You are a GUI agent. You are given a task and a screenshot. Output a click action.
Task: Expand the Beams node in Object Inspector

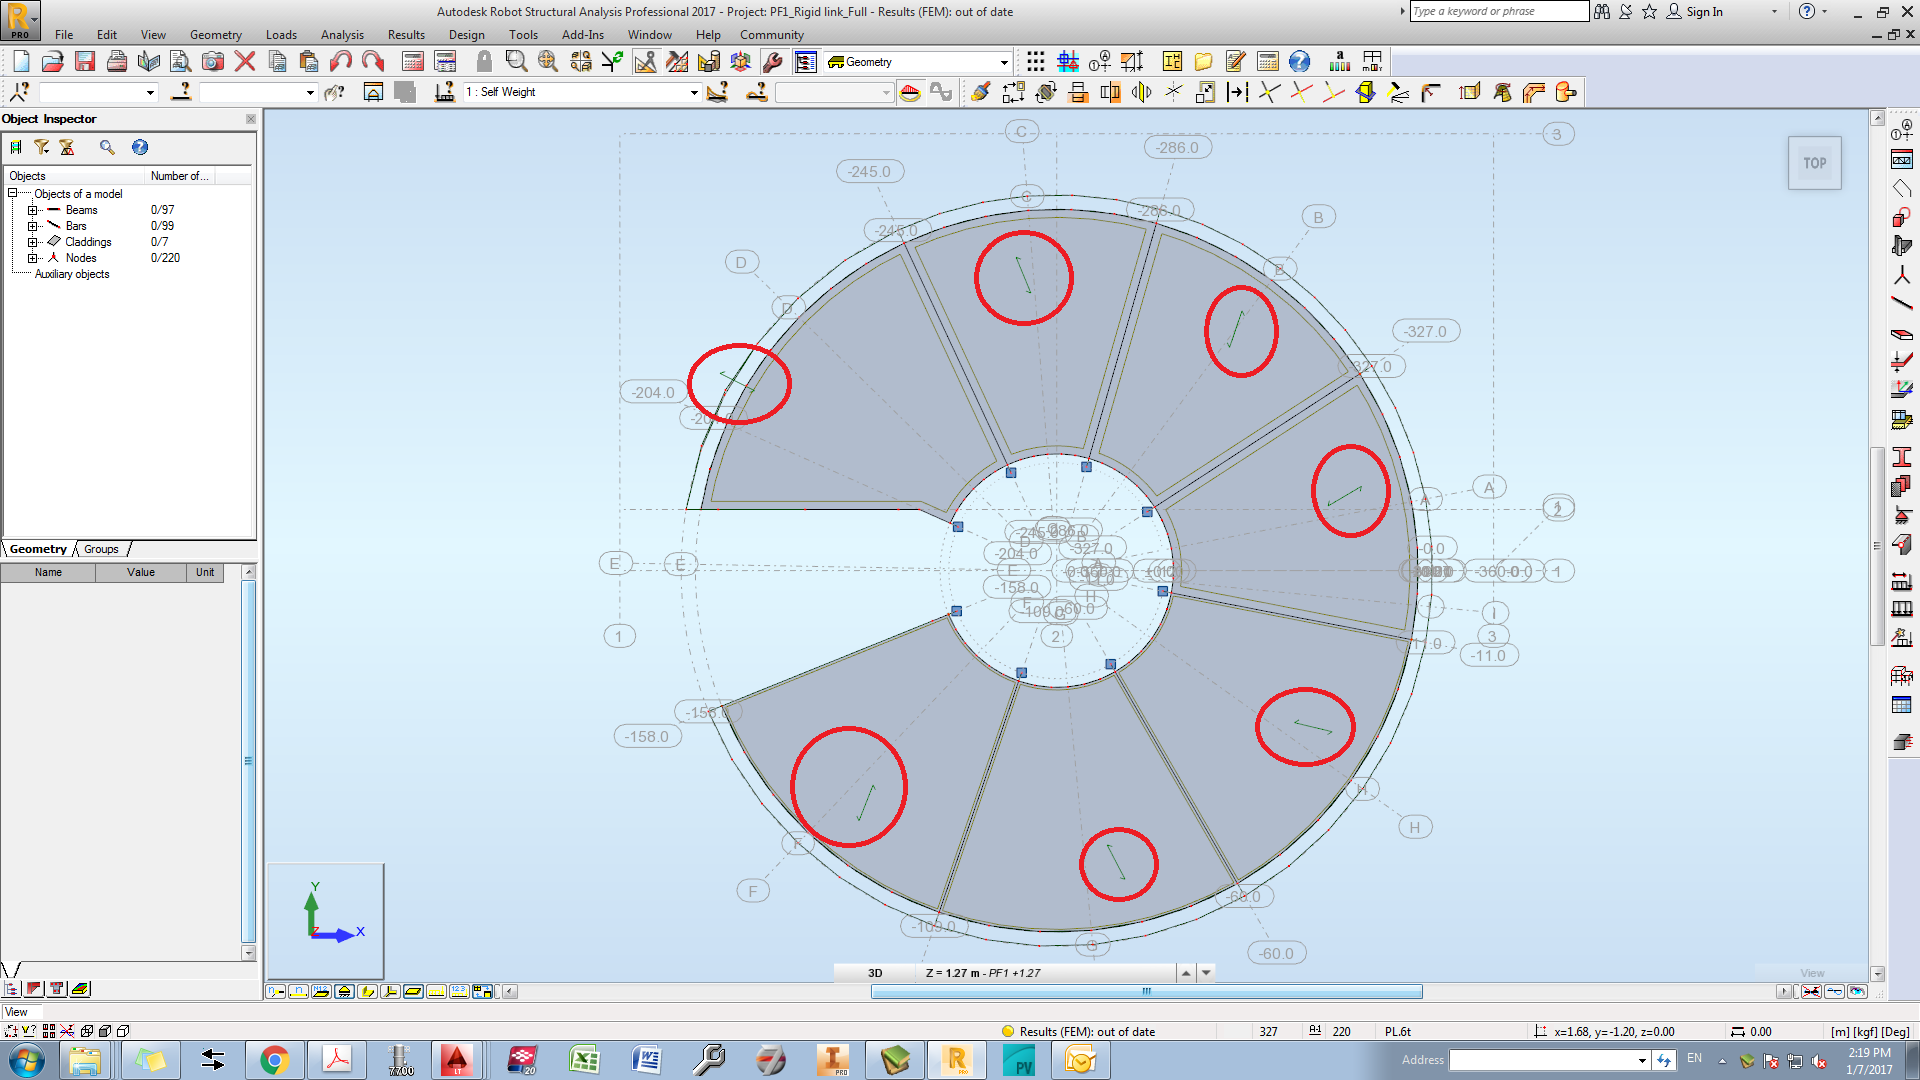point(33,210)
